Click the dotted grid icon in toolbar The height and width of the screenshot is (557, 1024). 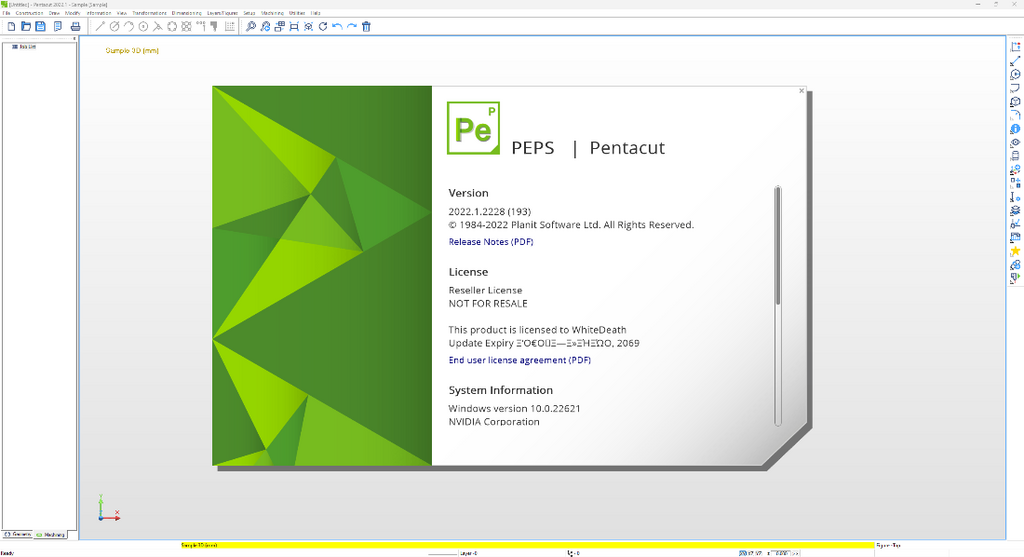[x=229, y=27]
